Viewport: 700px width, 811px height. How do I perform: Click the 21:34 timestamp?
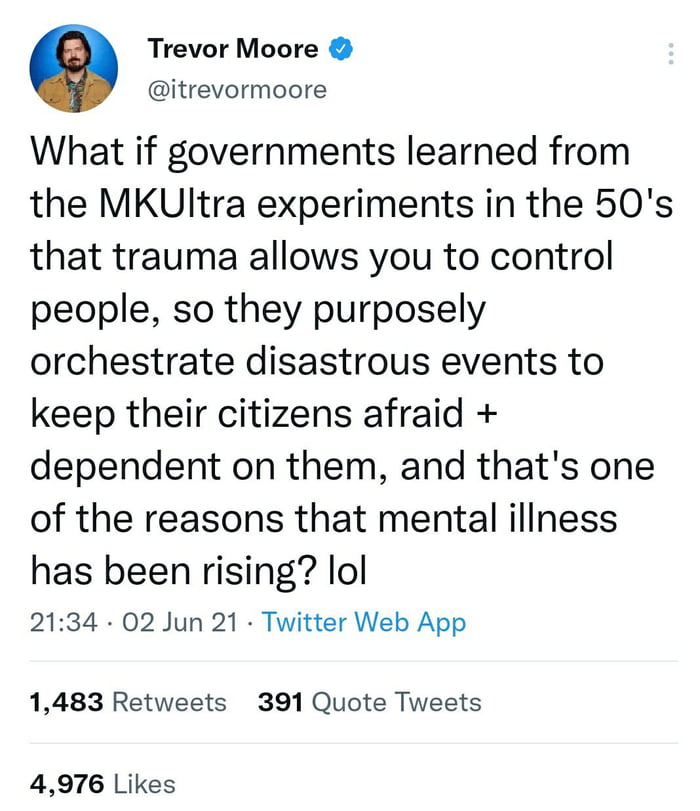pos(64,623)
